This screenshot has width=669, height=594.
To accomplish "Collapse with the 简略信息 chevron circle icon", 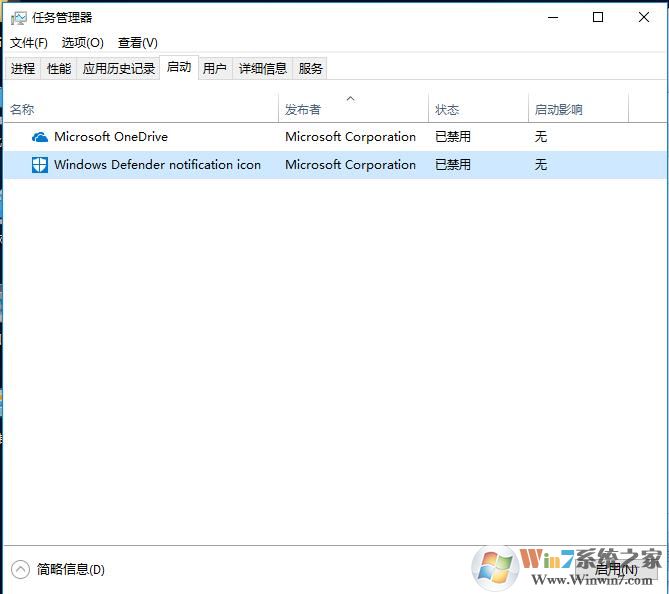I will click(20, 569).
